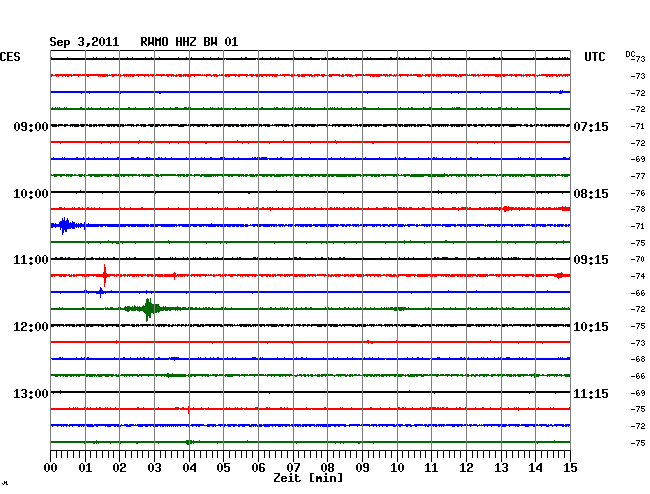
Task: Click the 11:15 UTC time label
Action: [591, 393]
